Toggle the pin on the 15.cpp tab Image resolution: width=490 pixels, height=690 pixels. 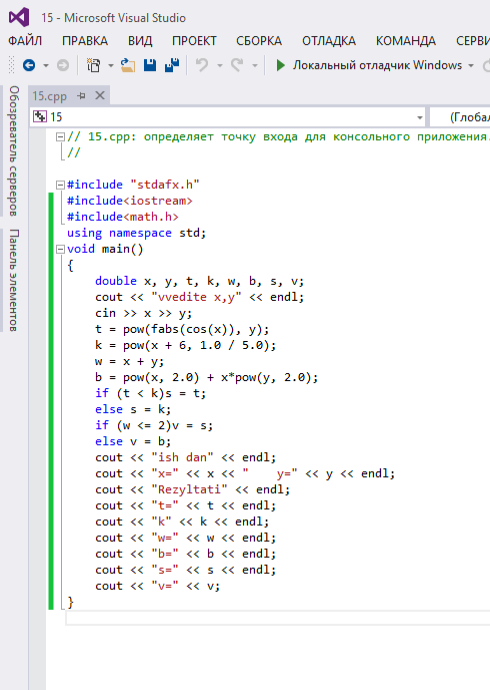[x=81, y=95]
